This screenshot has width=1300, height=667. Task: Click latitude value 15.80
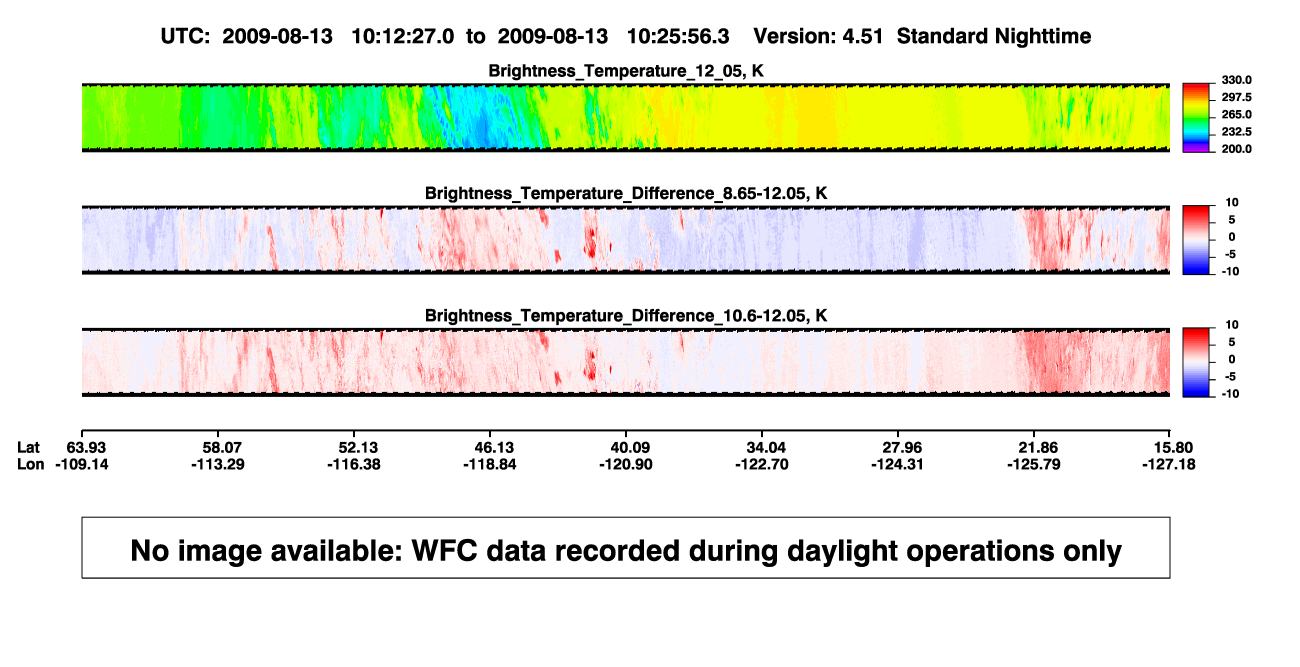(x=1175, y=447)
